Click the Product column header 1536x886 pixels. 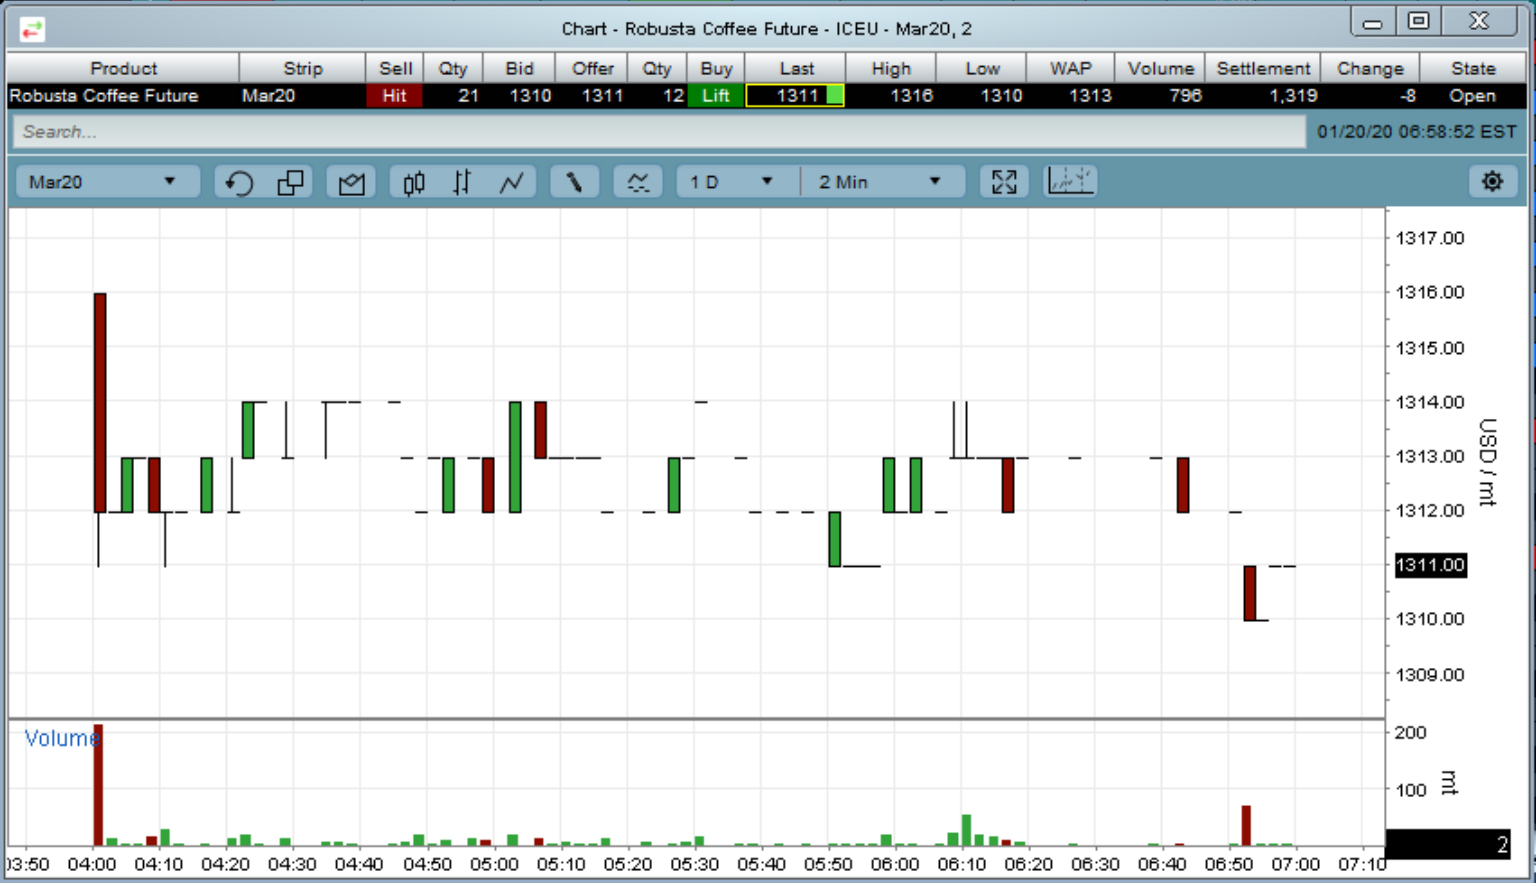point(123,68)
